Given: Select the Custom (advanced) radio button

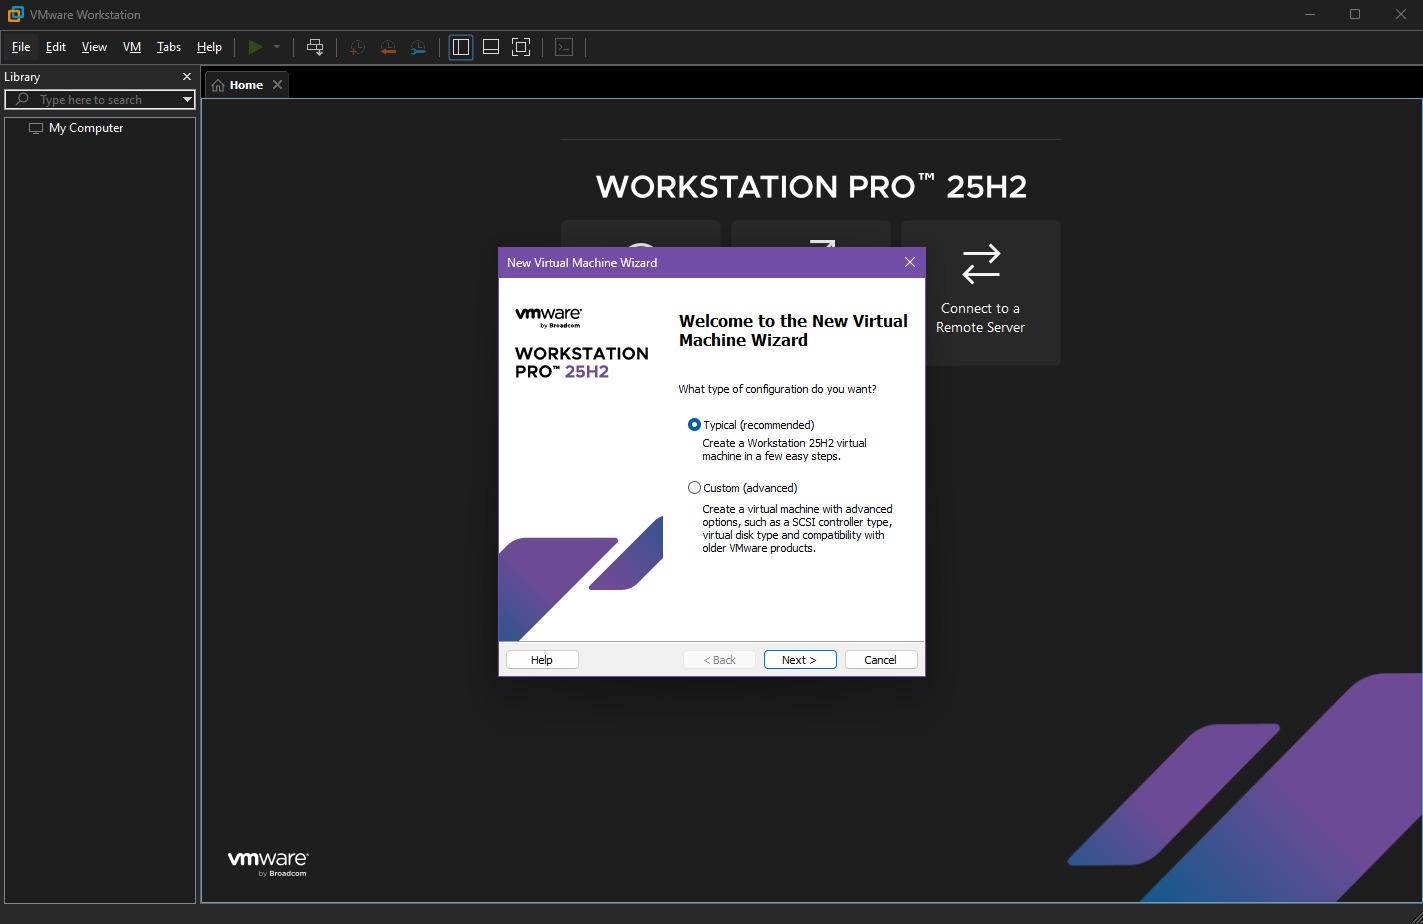Looking at the screenshot, I should pyautogui.click(x=695, y=488).
